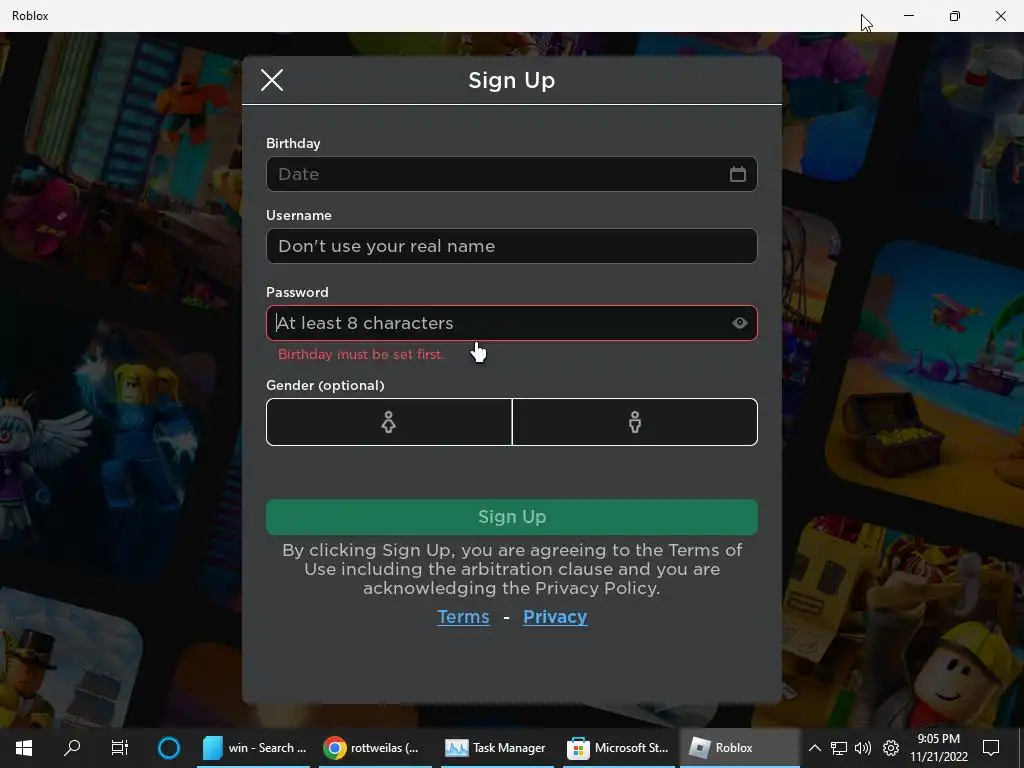The width and height of the screenshot is (1024, 768).
Task: Select the male gender option
Action: (635, 422)
